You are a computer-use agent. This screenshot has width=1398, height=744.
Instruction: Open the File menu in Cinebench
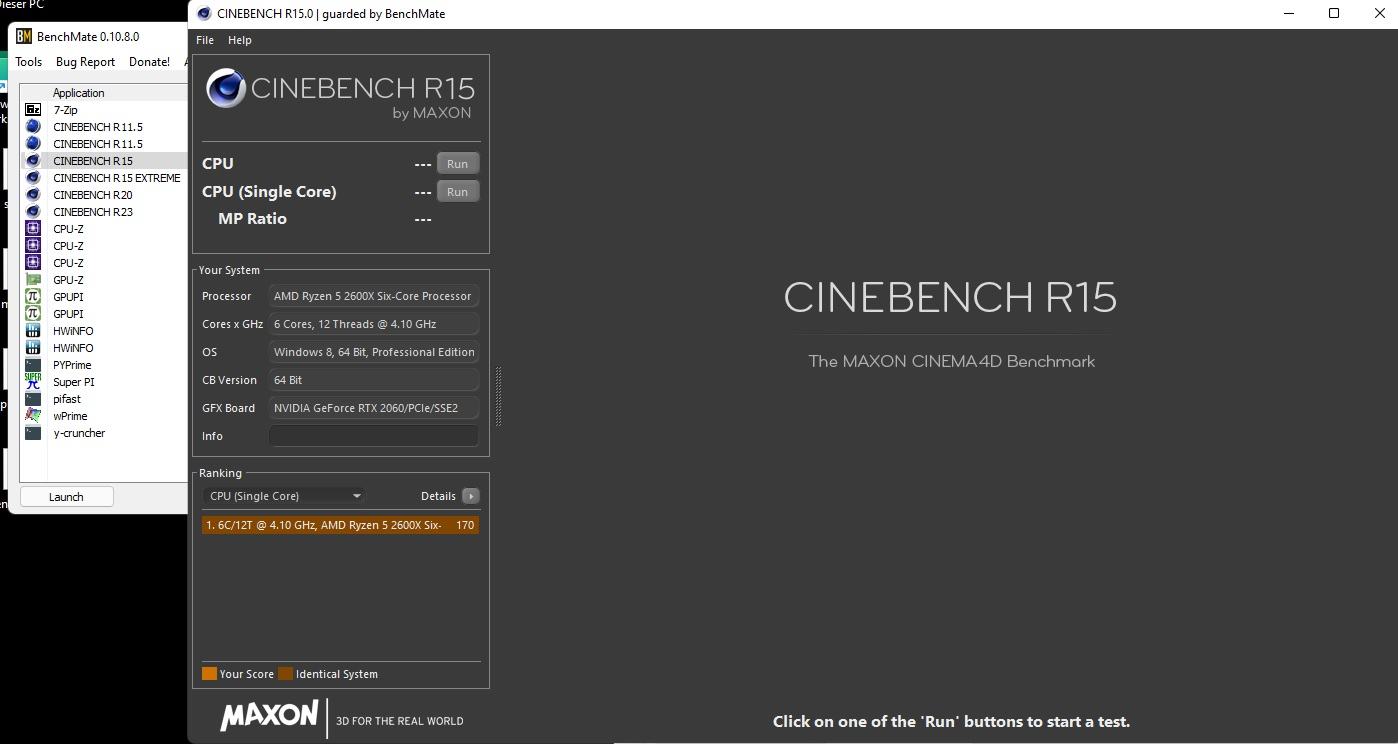click(205, 40)
